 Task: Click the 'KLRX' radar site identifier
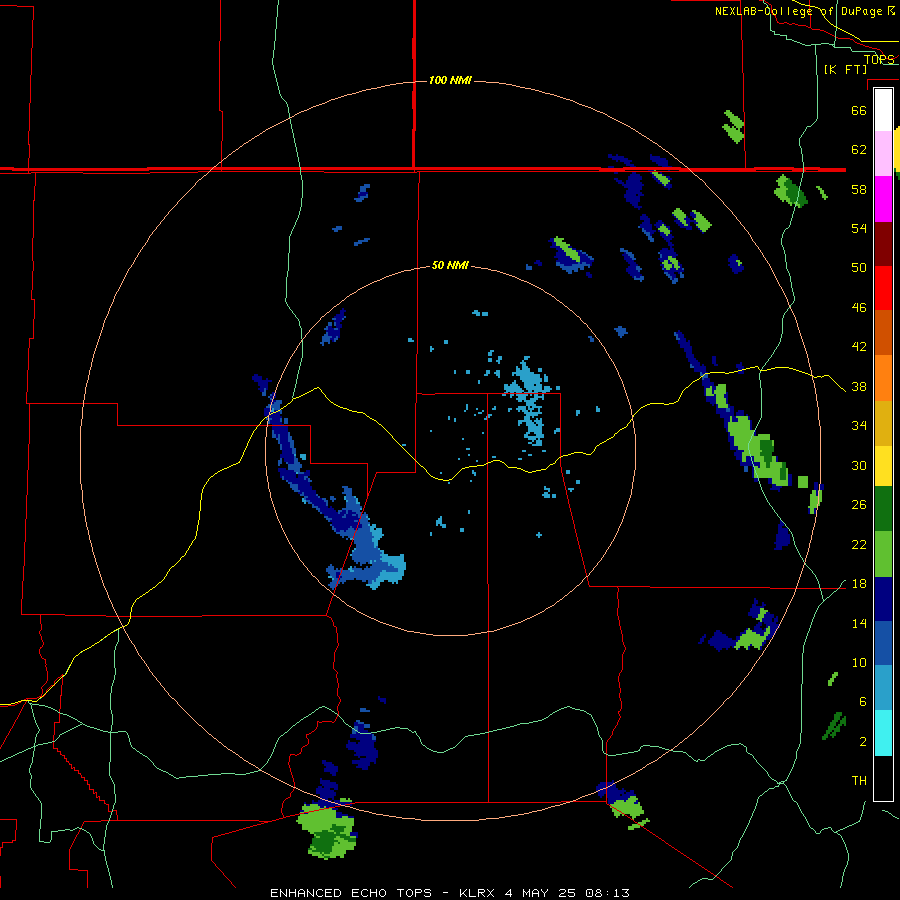(x=479, y=893)
